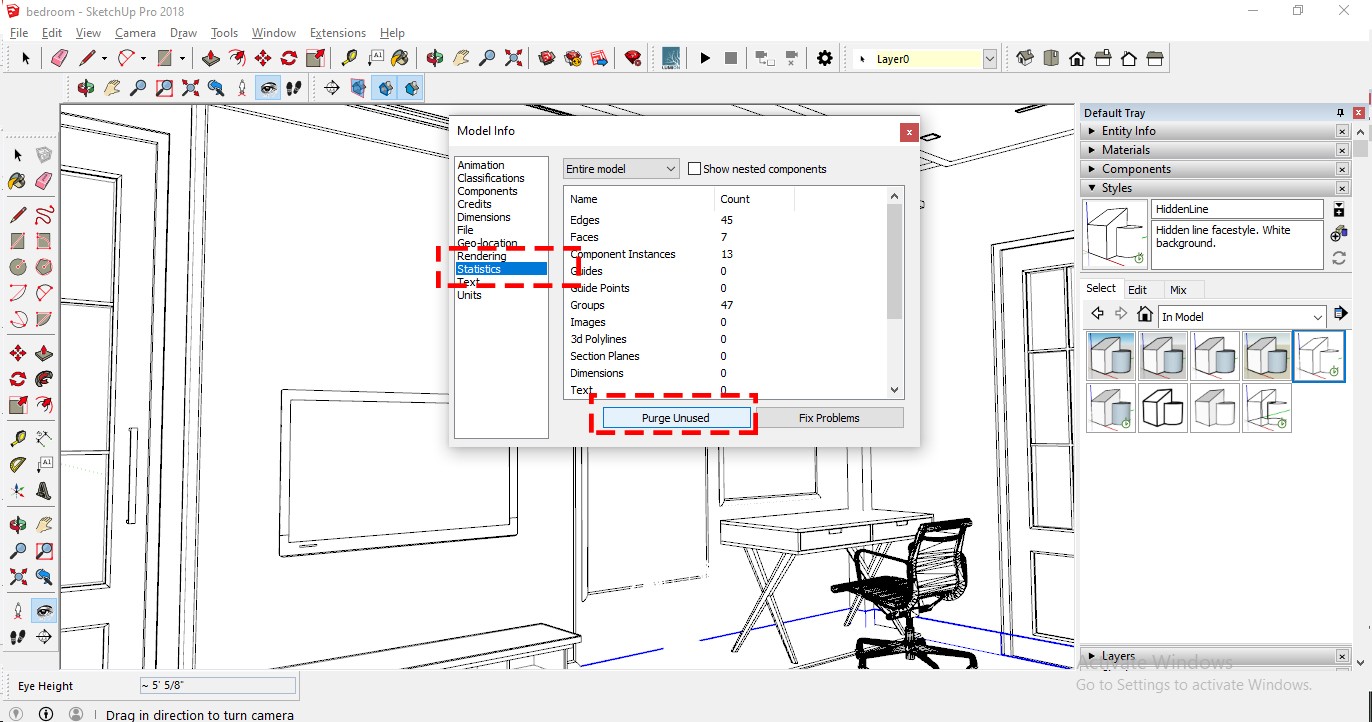Click inside the Eye Height input field
1372x722 pixels.
point(218,686)
